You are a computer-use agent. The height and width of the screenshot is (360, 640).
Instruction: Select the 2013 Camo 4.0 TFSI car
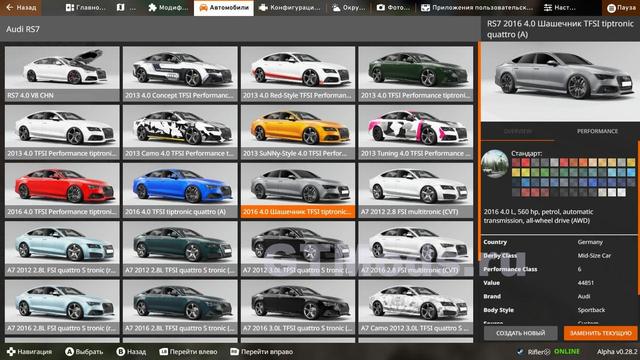tap(180, 132)
